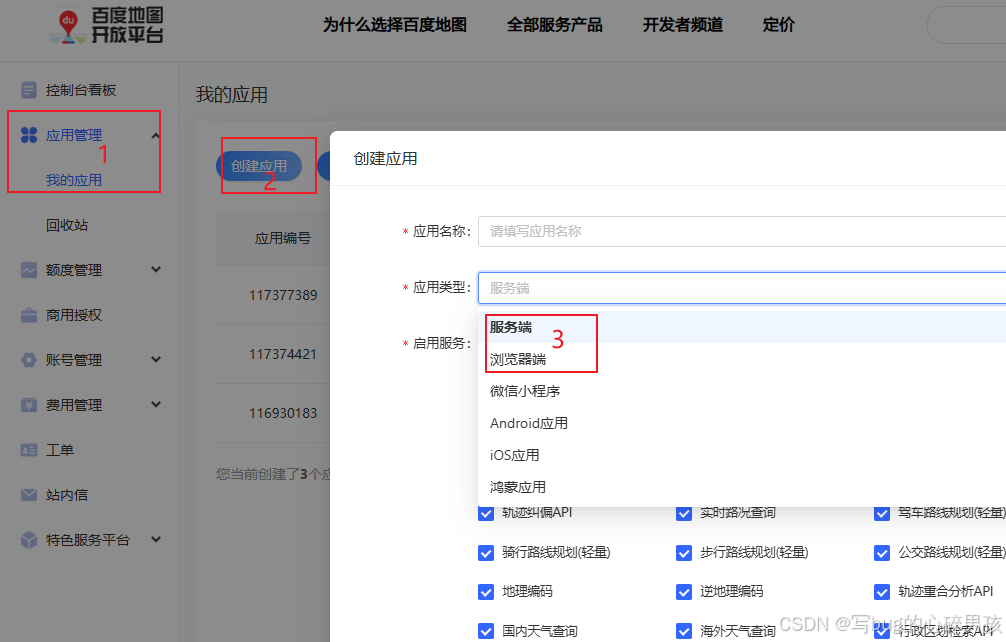This screenshot has width=1006, height=642.
Task: Click the 商用授权 briefcase icon
Action: tap(29, 315)
